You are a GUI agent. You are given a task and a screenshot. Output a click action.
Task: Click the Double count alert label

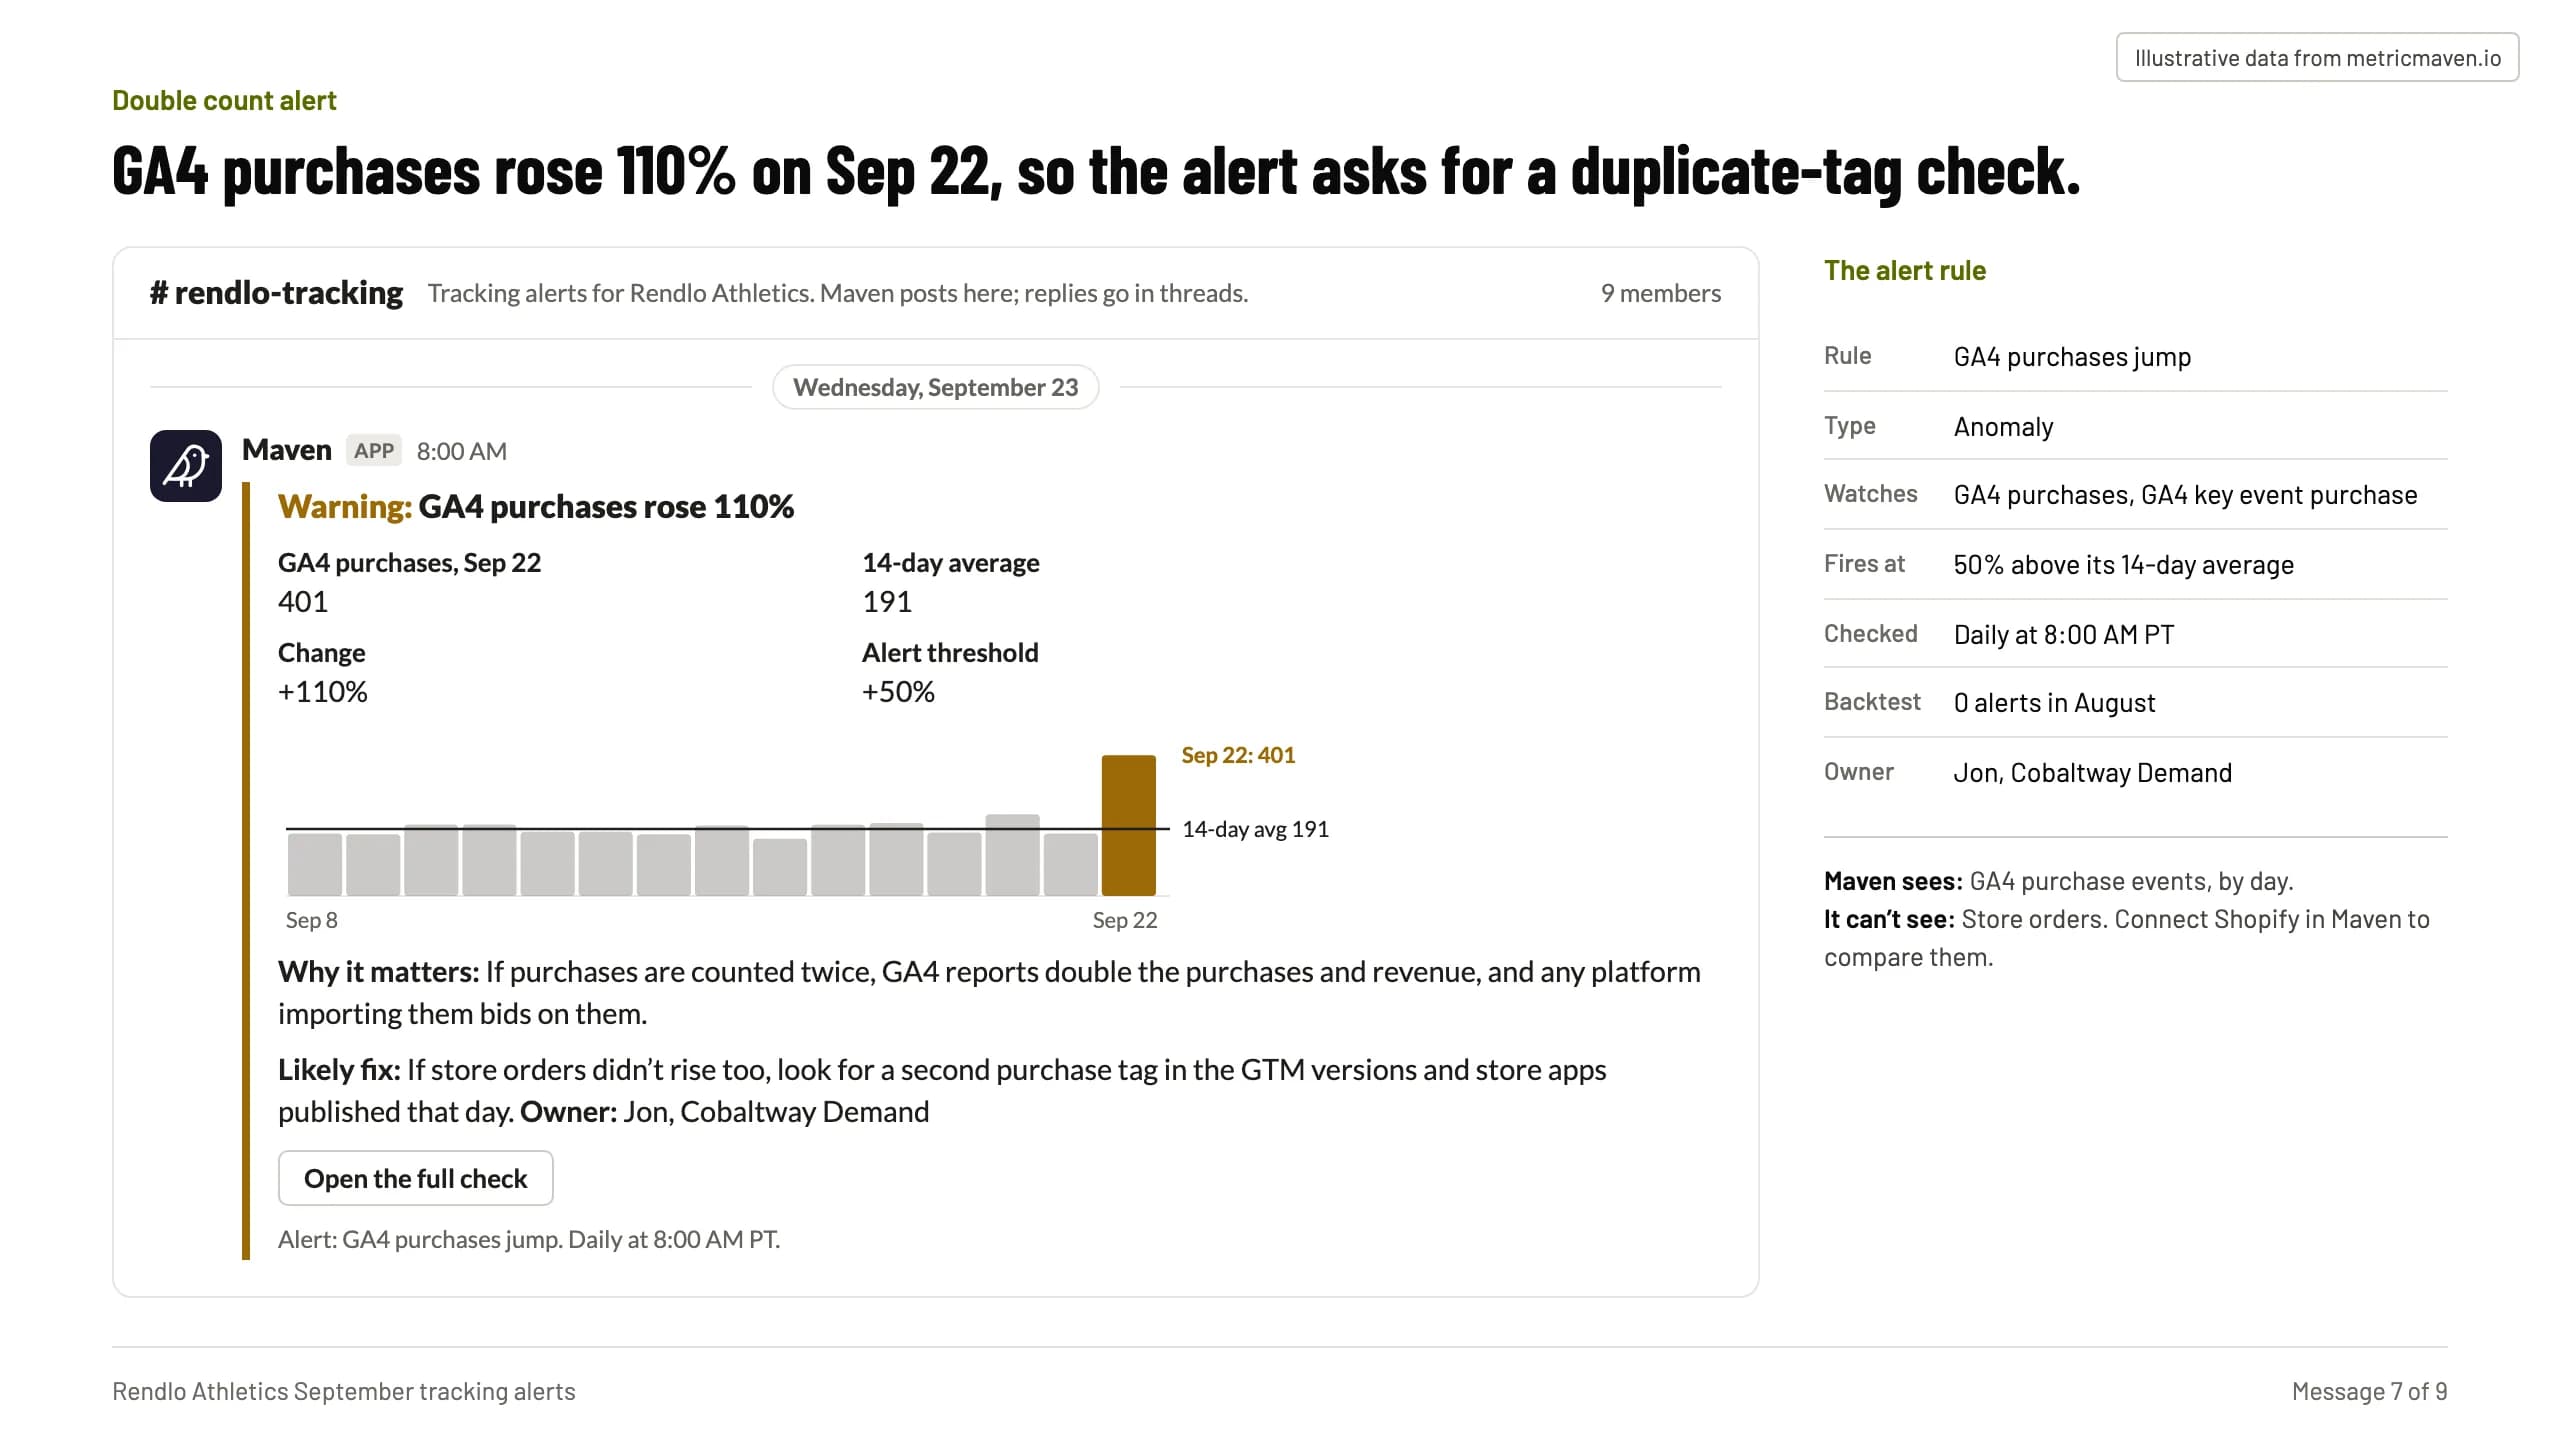(x=224, y=101)
